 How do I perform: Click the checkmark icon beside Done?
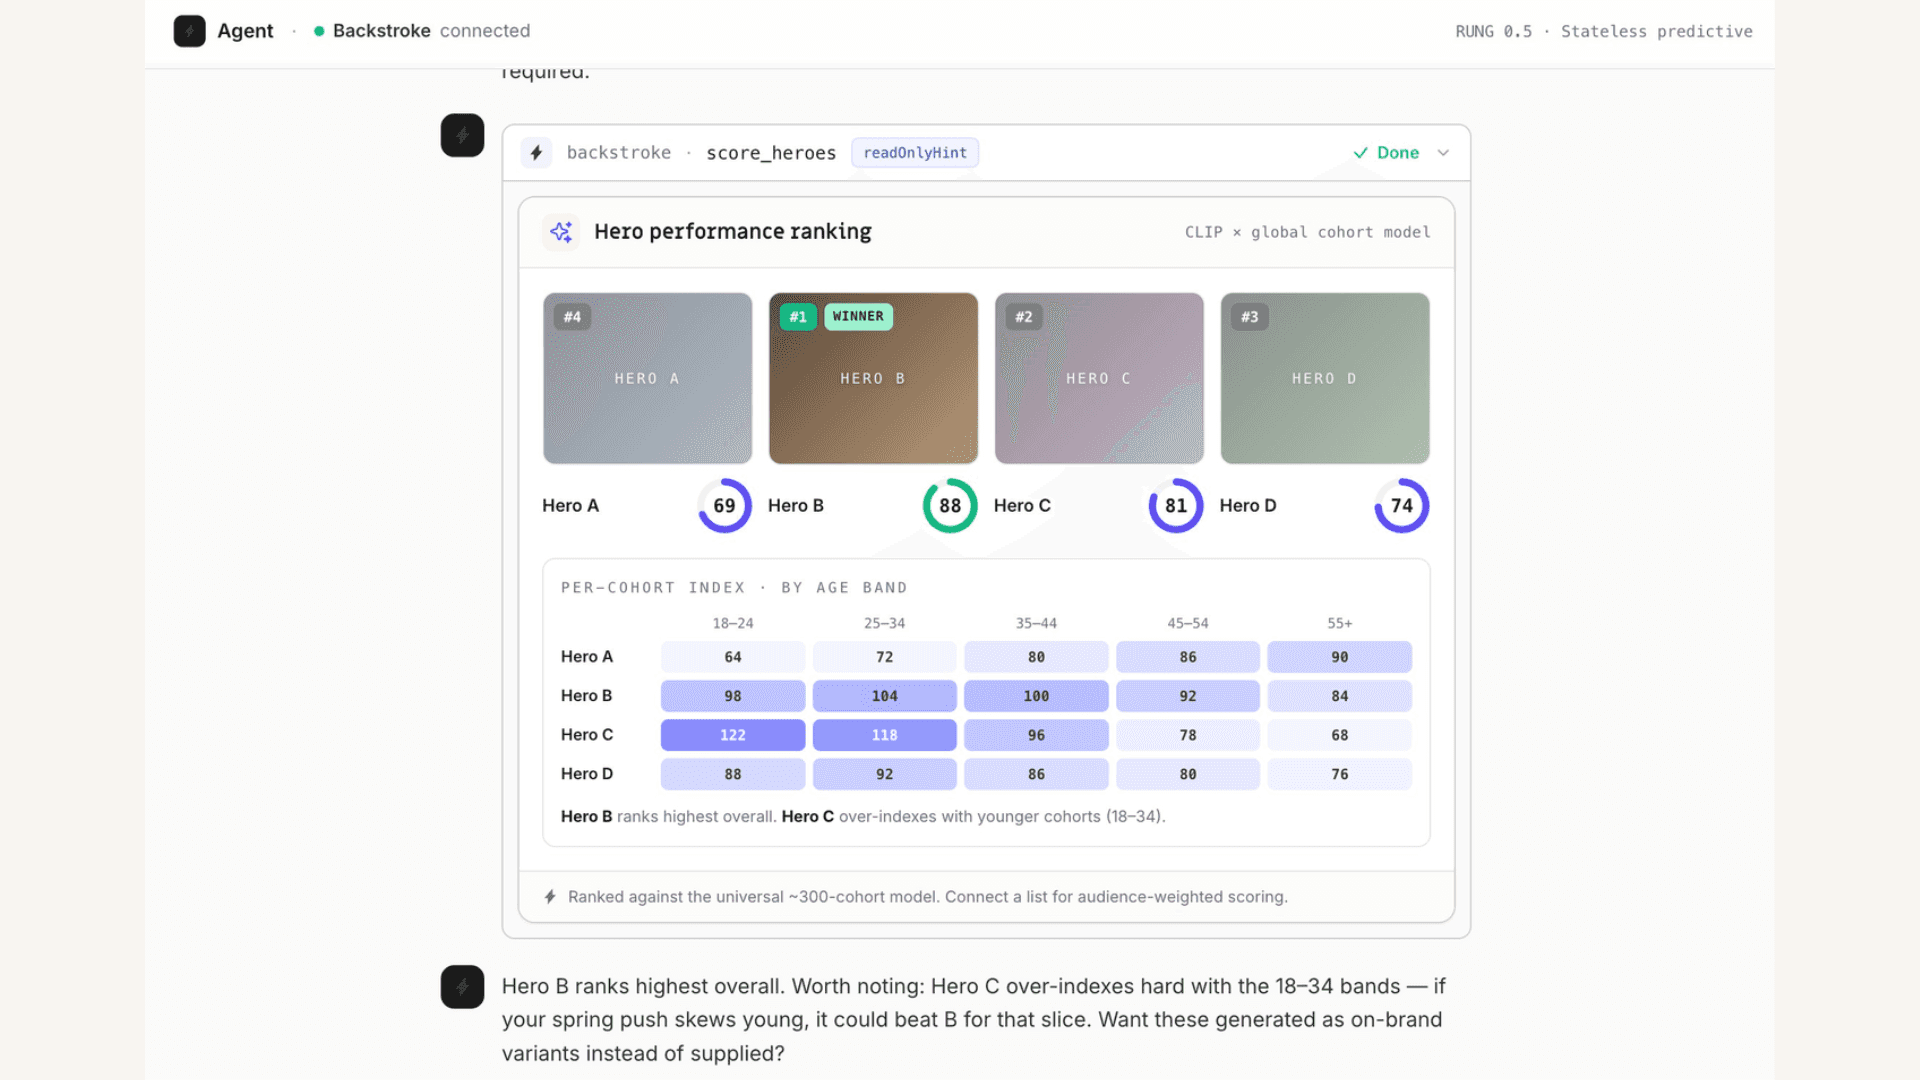click(1360, 153)
